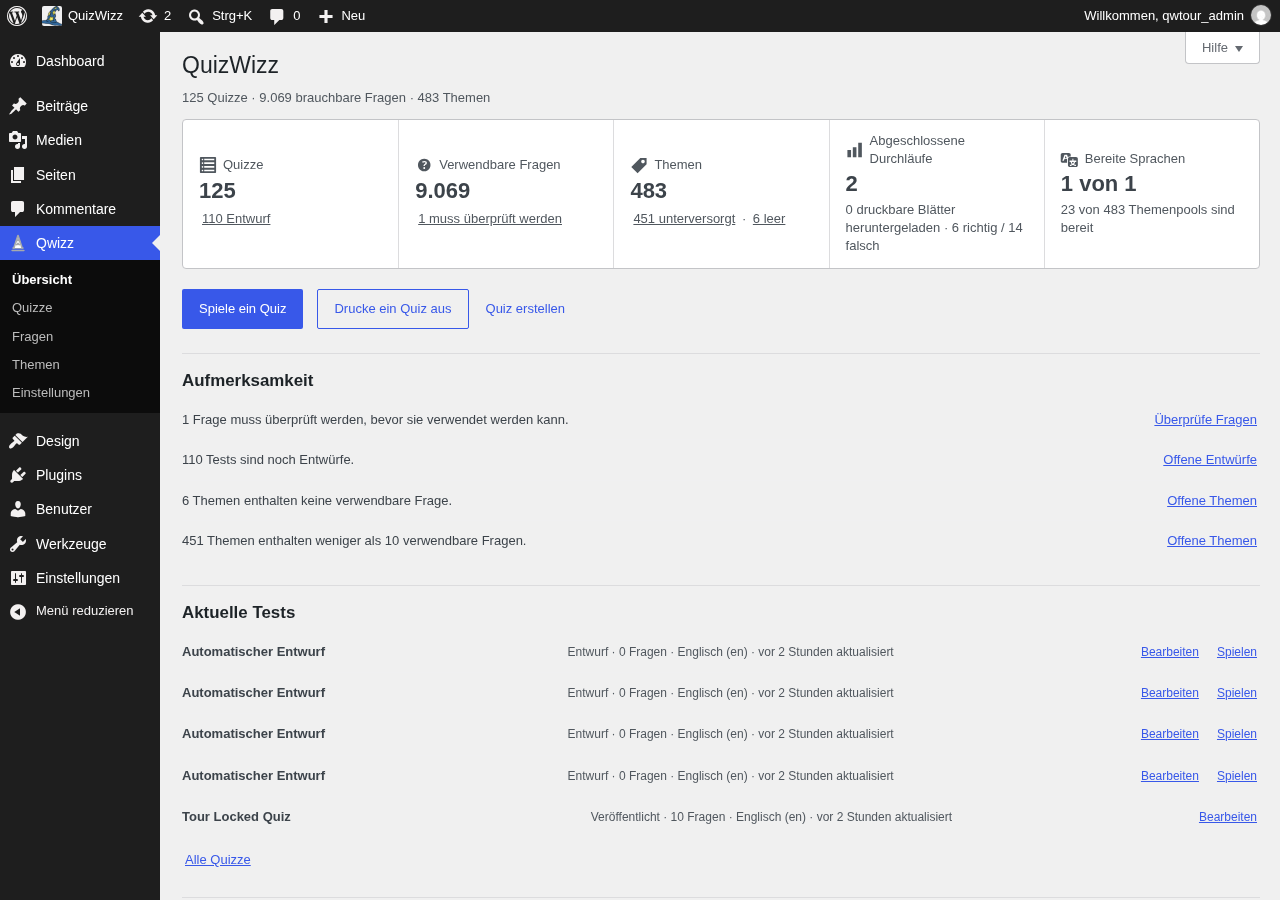Click Bearbeiten on the first Automatischer Entwurf
Image resolution: width=1280 pixels, height=900 pixels.
tap(1170, 652)
